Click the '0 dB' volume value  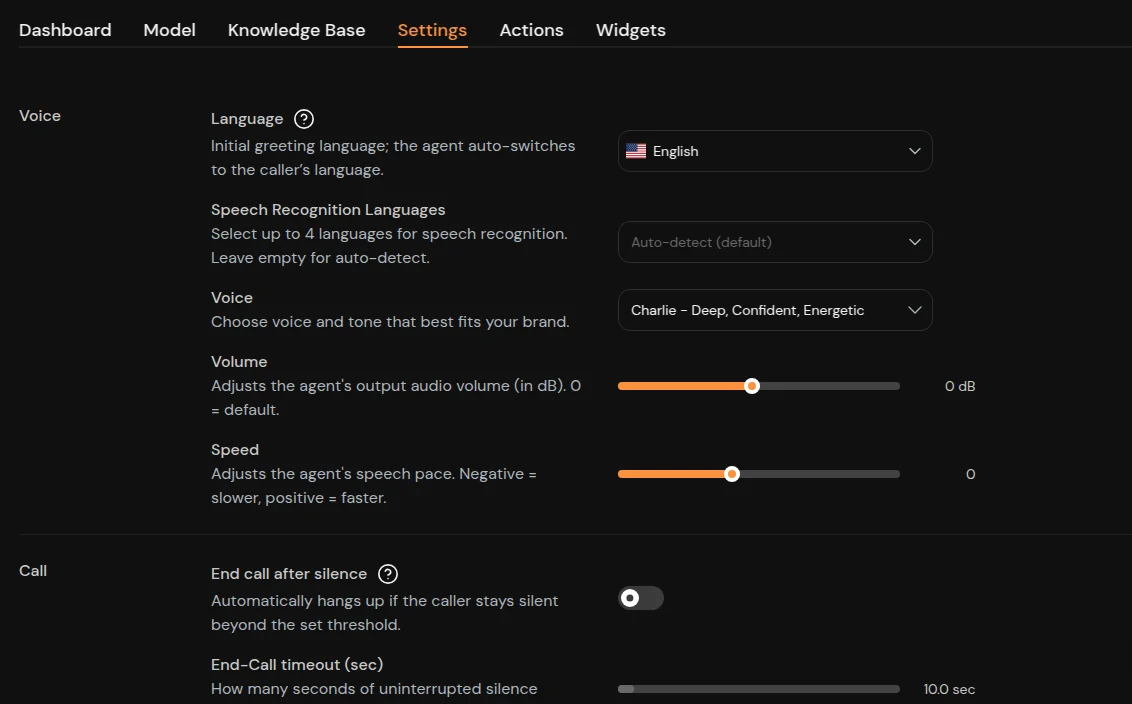[x=959, y=386]
